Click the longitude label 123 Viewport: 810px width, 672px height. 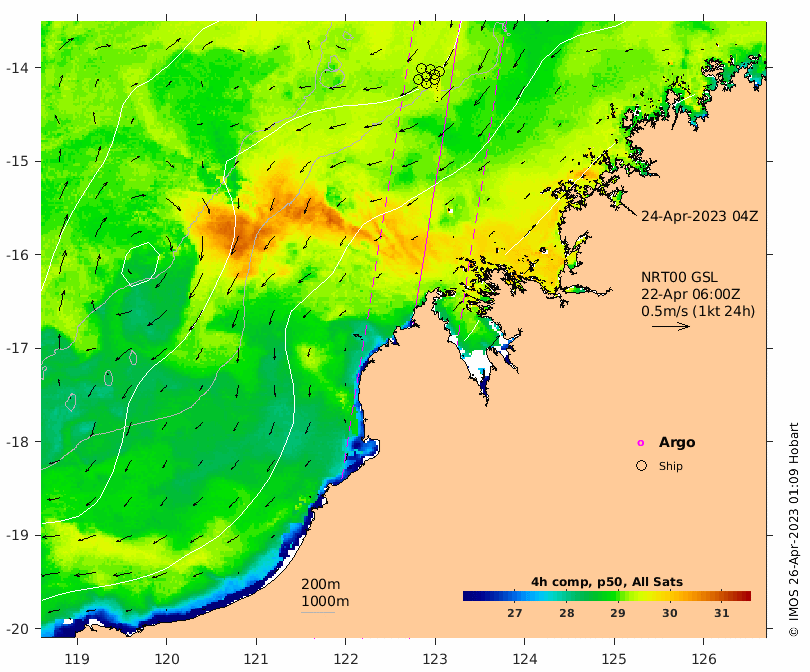pos(435,659)
